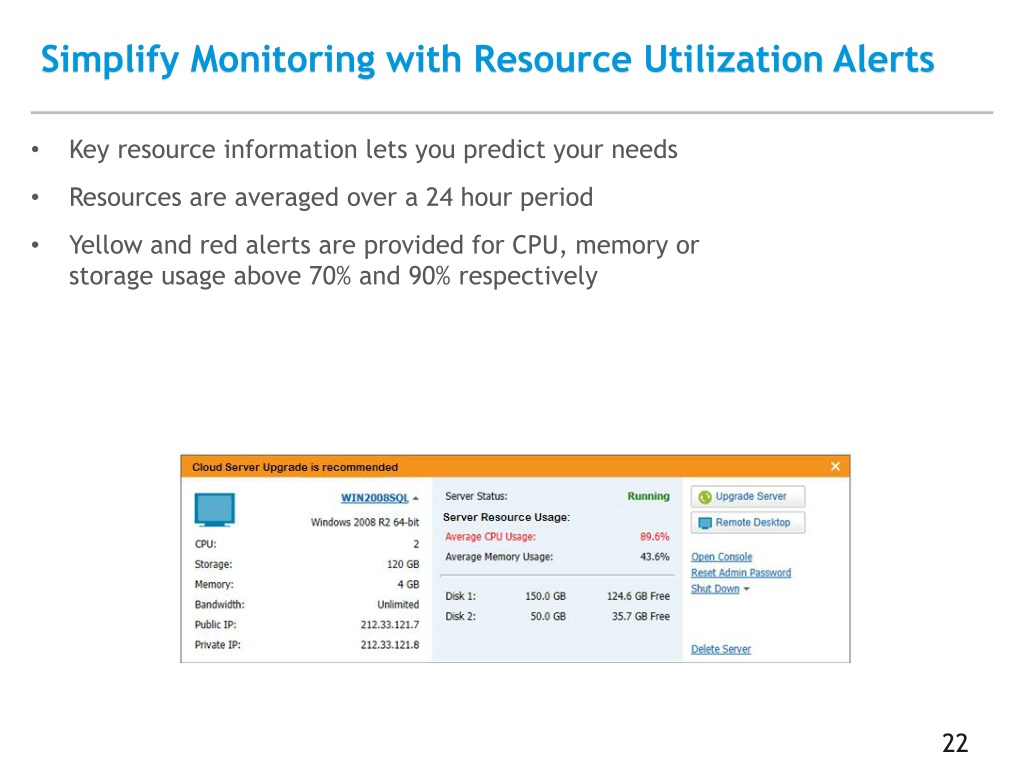The width and height of the screenshot is (1024, 768).
Task: Select the Public IP address 212.33.121.7
Action: [390, 625]
